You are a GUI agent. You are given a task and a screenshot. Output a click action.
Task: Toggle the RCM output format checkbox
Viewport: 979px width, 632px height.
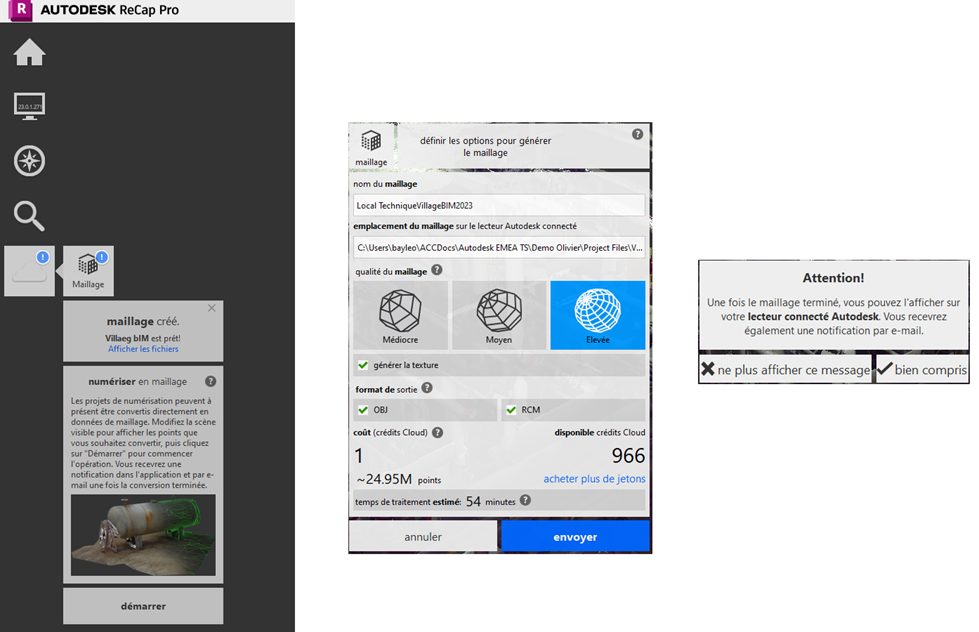[x=511, y=410]
